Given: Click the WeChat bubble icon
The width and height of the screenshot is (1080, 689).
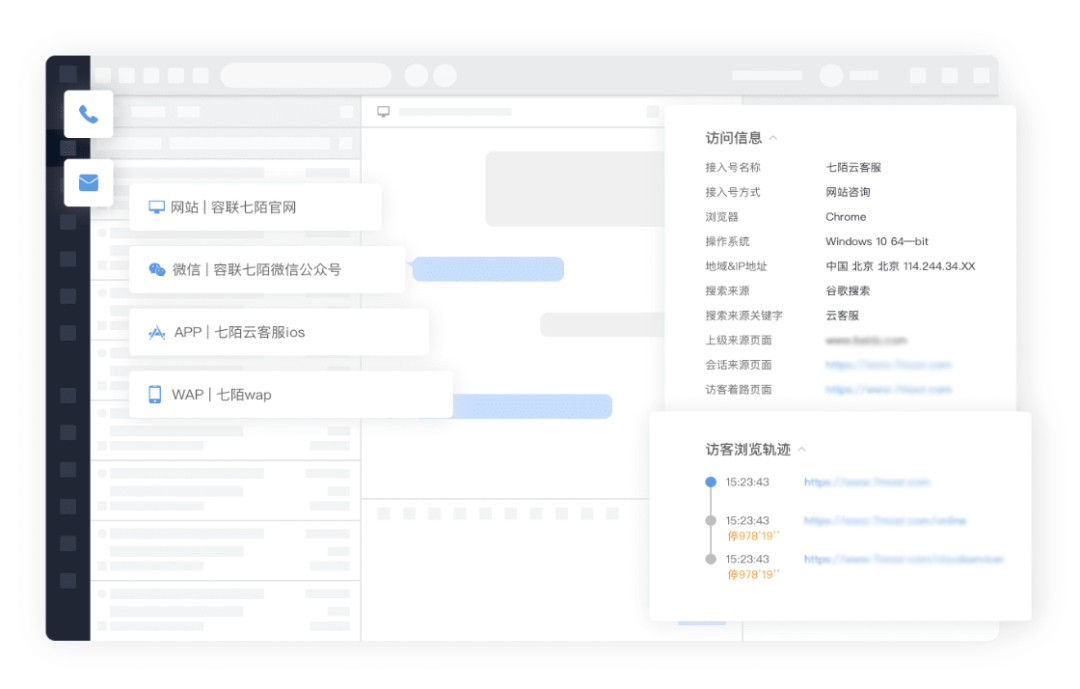Looking at the screenshot, I should click(157, 269).
